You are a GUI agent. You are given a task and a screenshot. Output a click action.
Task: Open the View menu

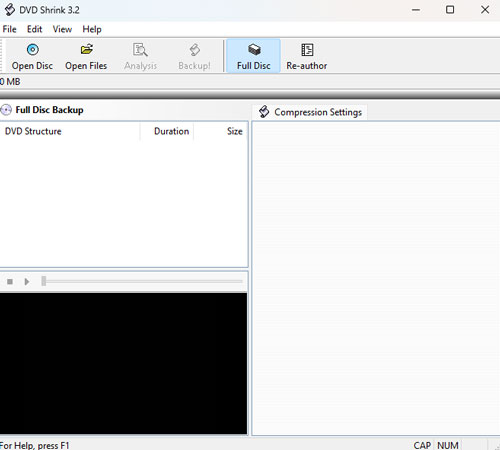62,29
